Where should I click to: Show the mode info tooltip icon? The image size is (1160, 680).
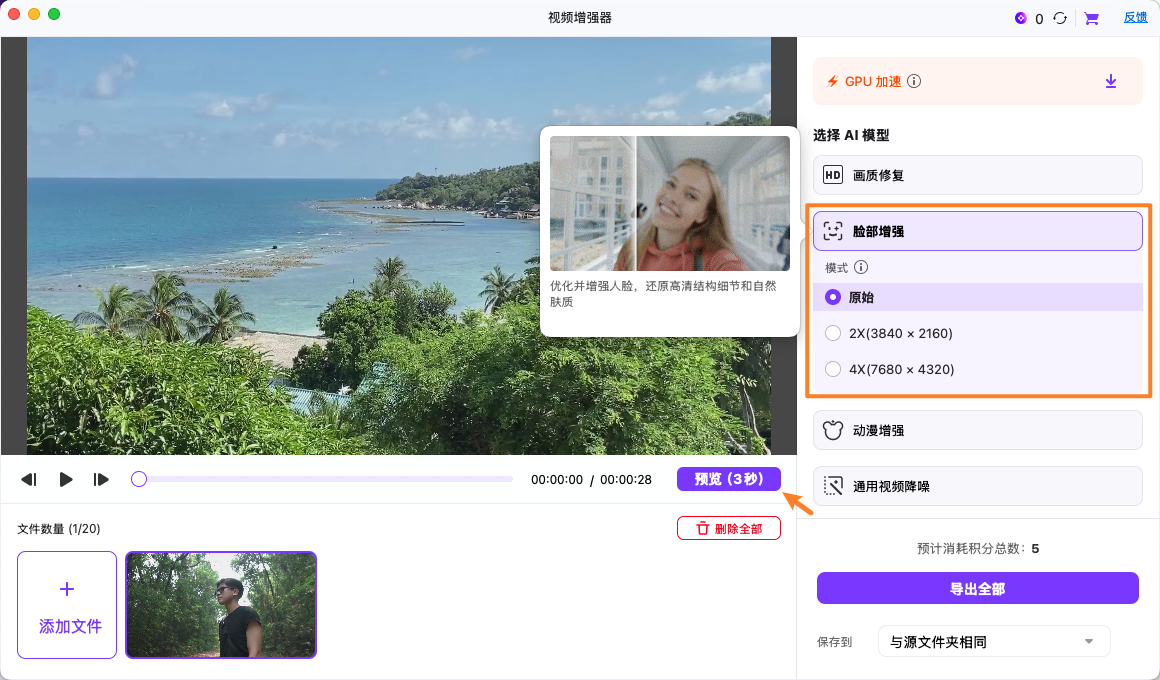(x=861, y=268)
